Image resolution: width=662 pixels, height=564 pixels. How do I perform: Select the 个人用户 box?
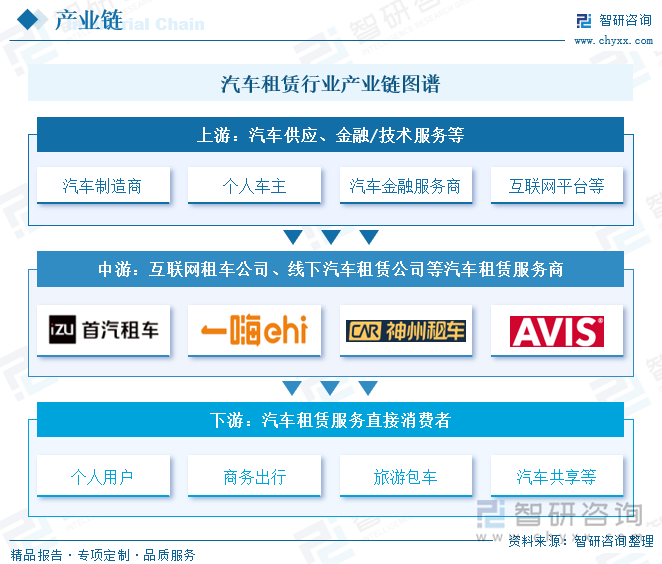pyautogui.click(x=103, y=476)
